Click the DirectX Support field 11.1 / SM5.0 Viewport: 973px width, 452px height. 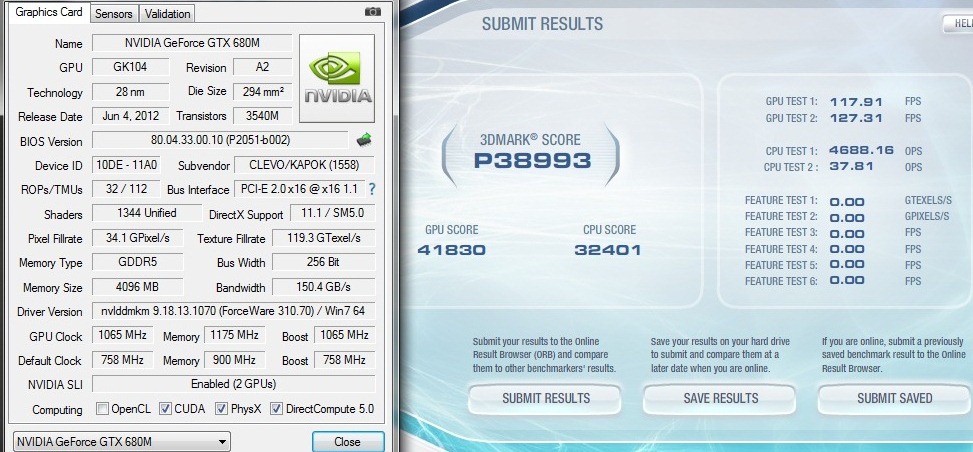(x=333, y=213)
